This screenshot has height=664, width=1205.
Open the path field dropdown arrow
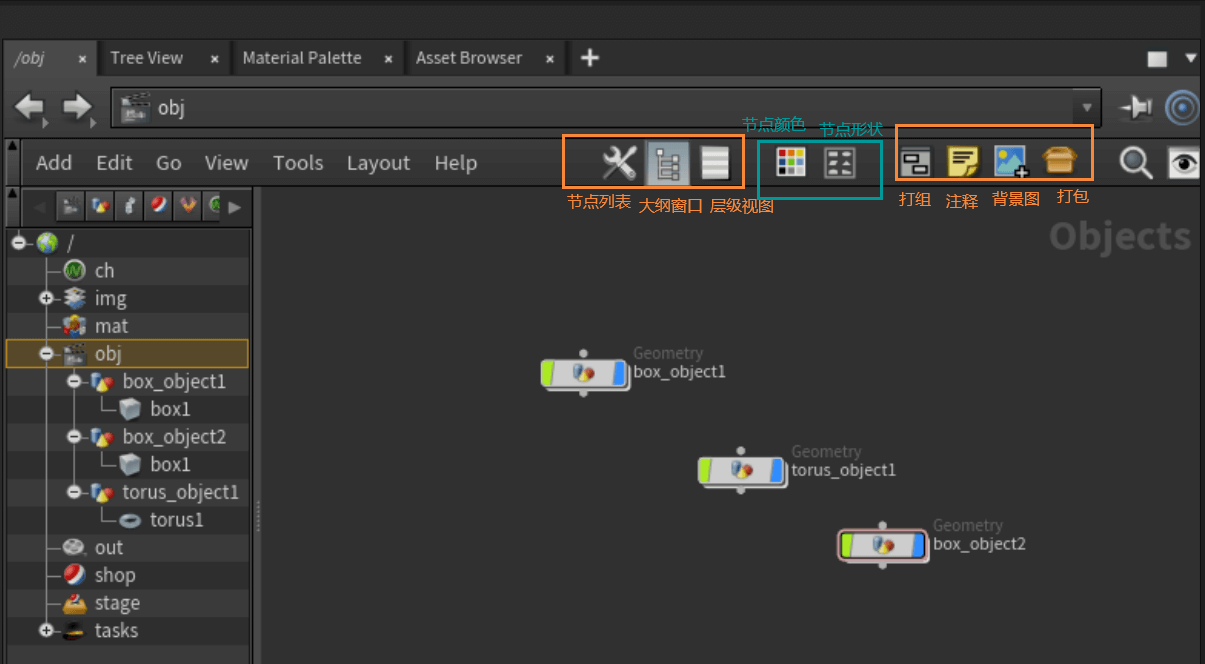(1087, 108)
